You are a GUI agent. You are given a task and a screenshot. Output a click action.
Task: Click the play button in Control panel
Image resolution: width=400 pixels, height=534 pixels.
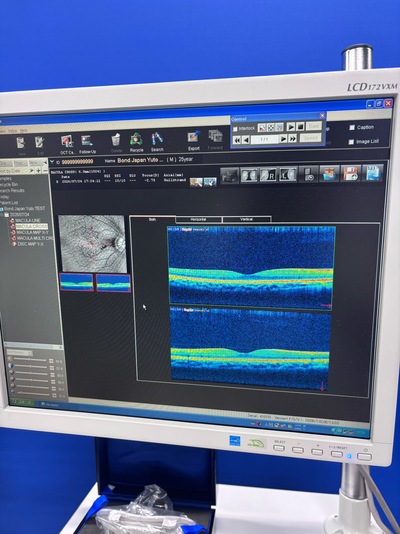pyautogui.click(x=290, y=127)
